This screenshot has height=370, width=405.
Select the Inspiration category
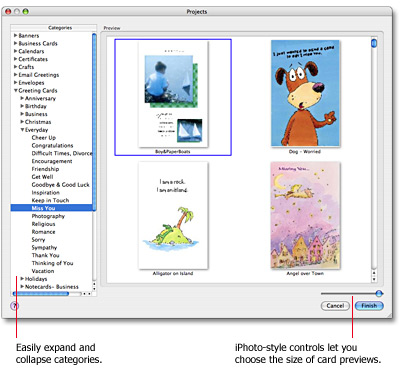45,192
